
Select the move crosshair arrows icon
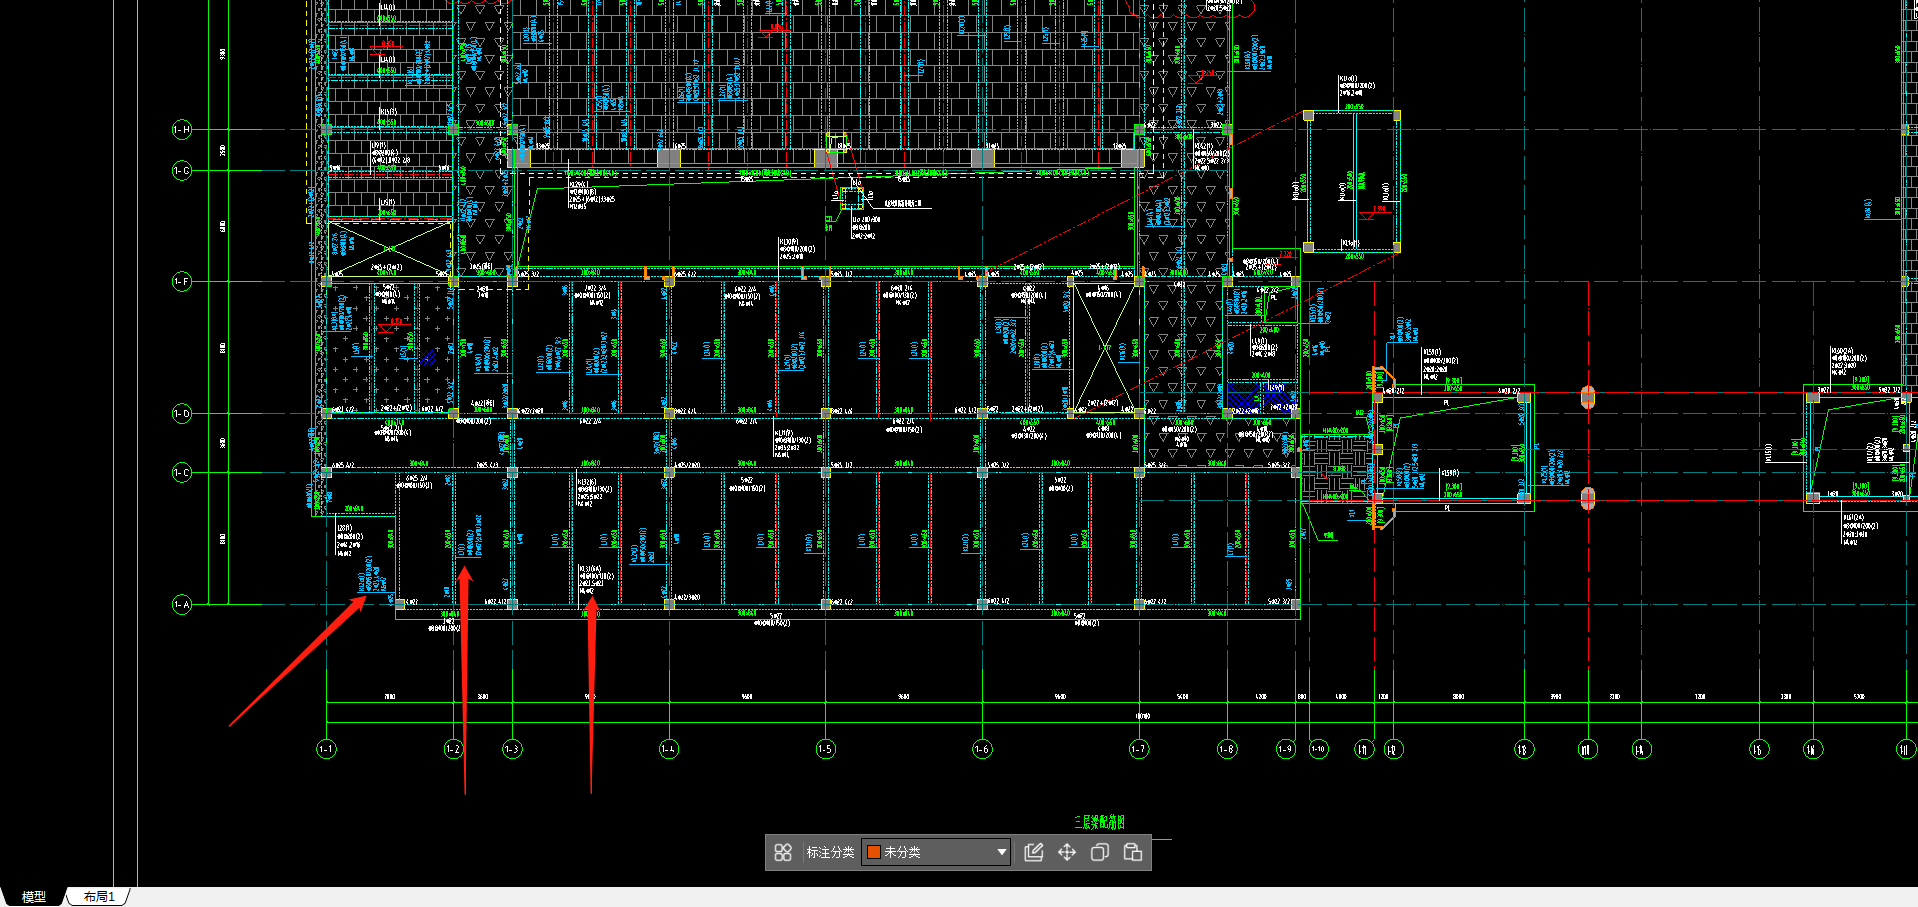click(1067, 852)
